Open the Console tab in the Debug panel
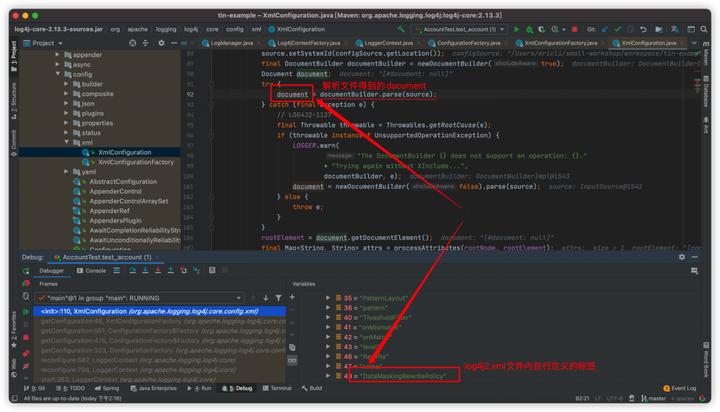Screen dimensions: 720x412 click(x=91, y=271)
